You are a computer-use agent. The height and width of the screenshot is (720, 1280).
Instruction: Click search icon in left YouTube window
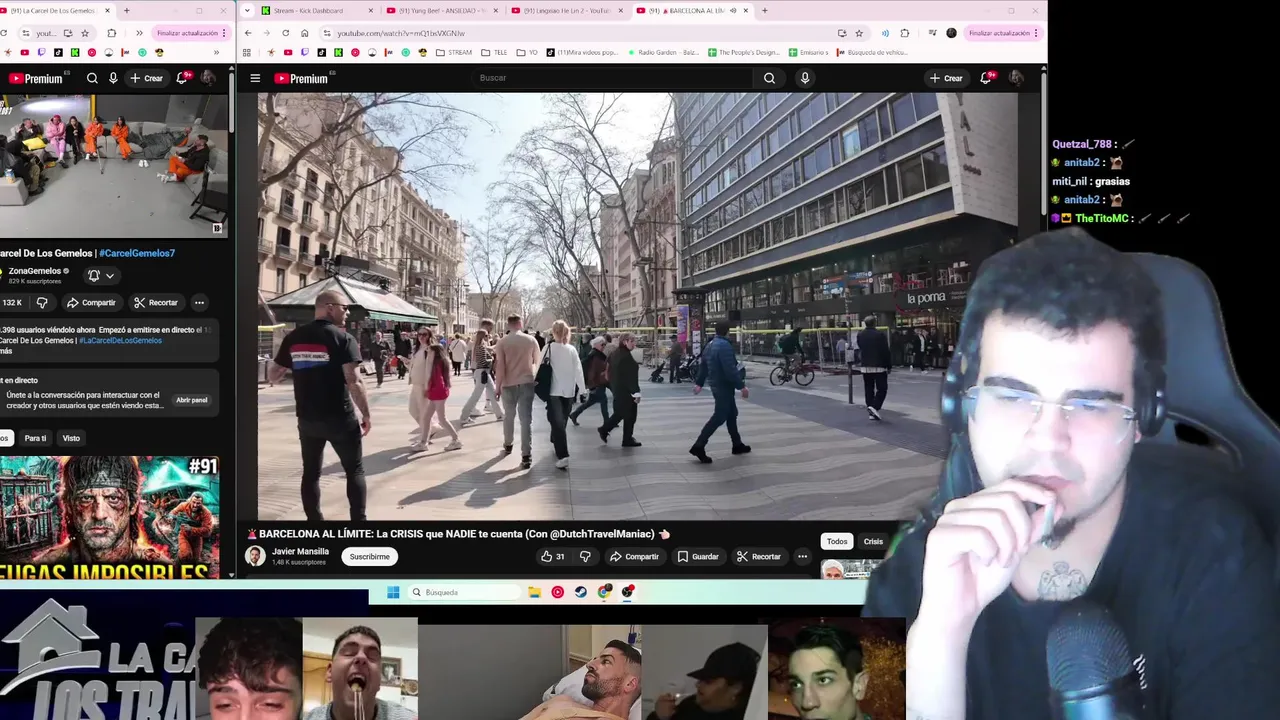pyautogui.click(x=92, y=78)
